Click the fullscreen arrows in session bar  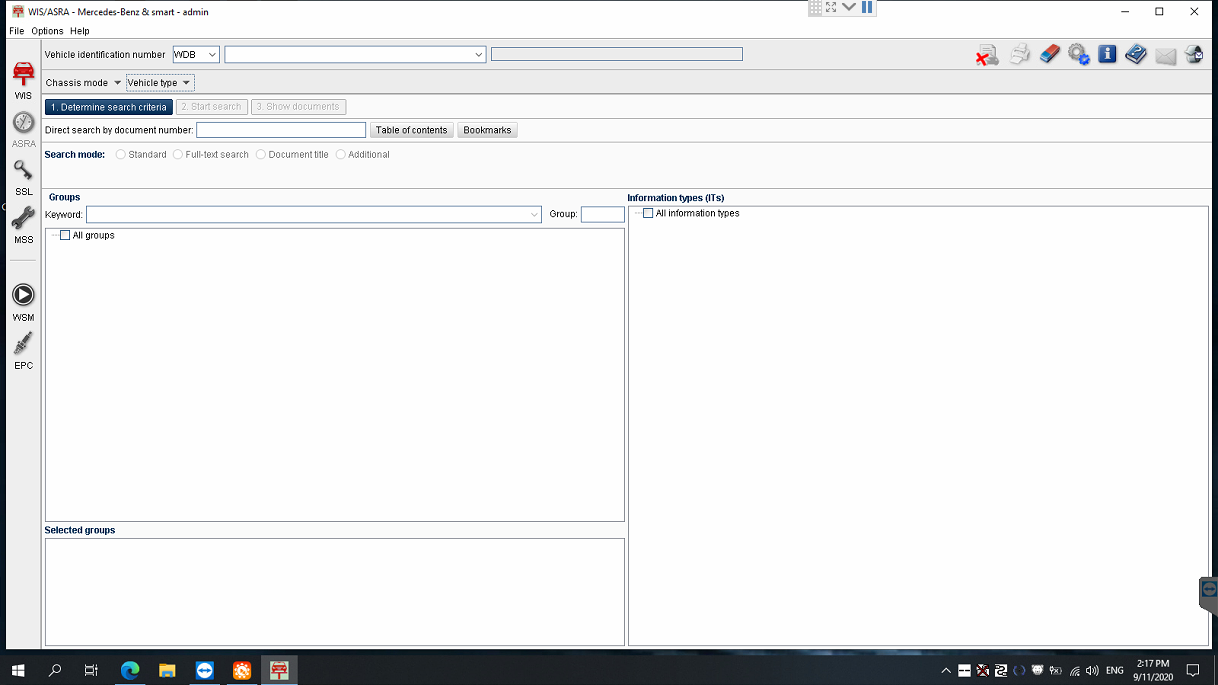click(831, 7)
